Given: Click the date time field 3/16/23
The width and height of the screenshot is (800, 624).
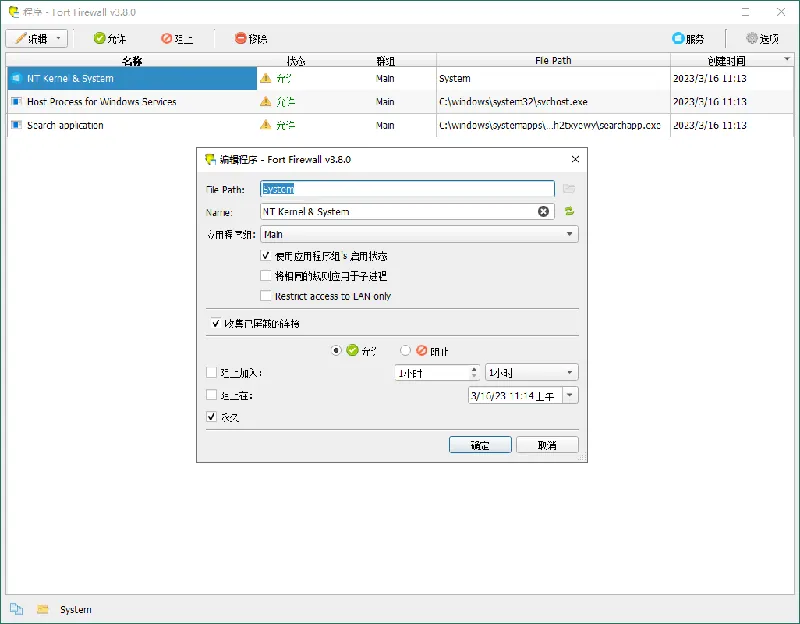Looking at the screenshot, I should pos(515,395).
